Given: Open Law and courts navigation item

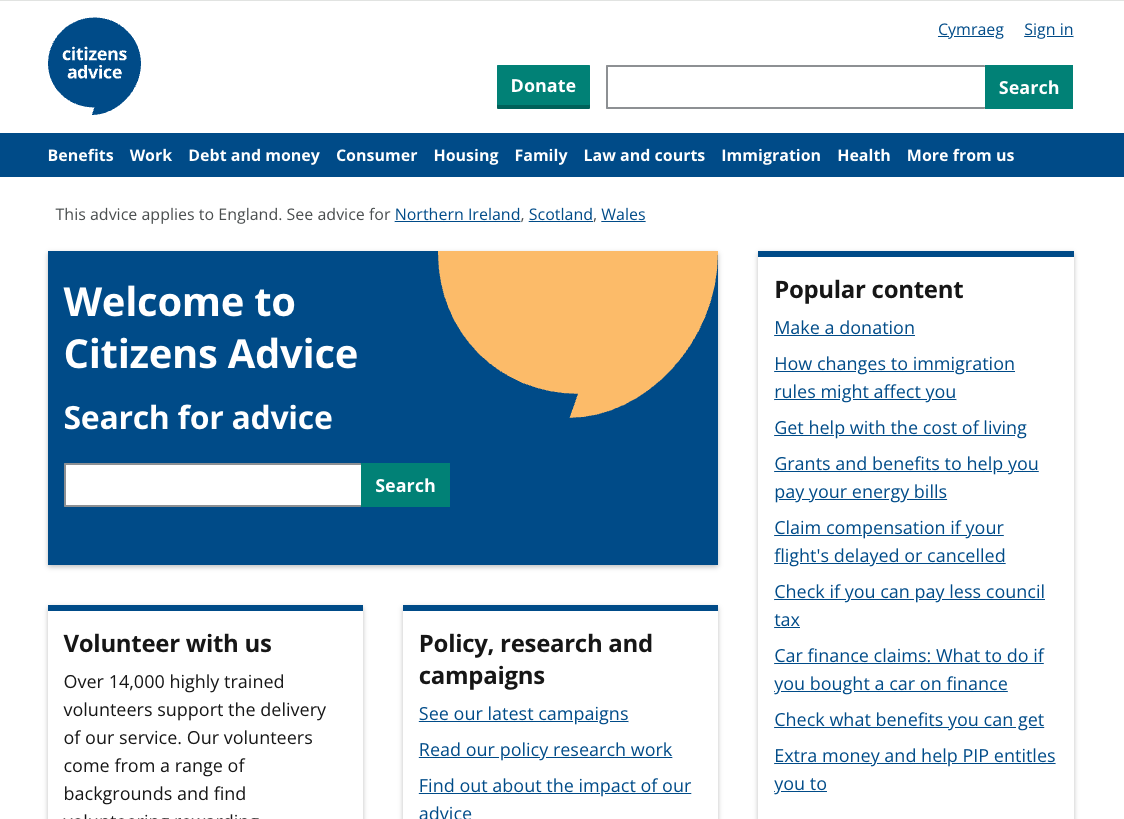Looking at the screenshot, I should click(x=644, y=155).
